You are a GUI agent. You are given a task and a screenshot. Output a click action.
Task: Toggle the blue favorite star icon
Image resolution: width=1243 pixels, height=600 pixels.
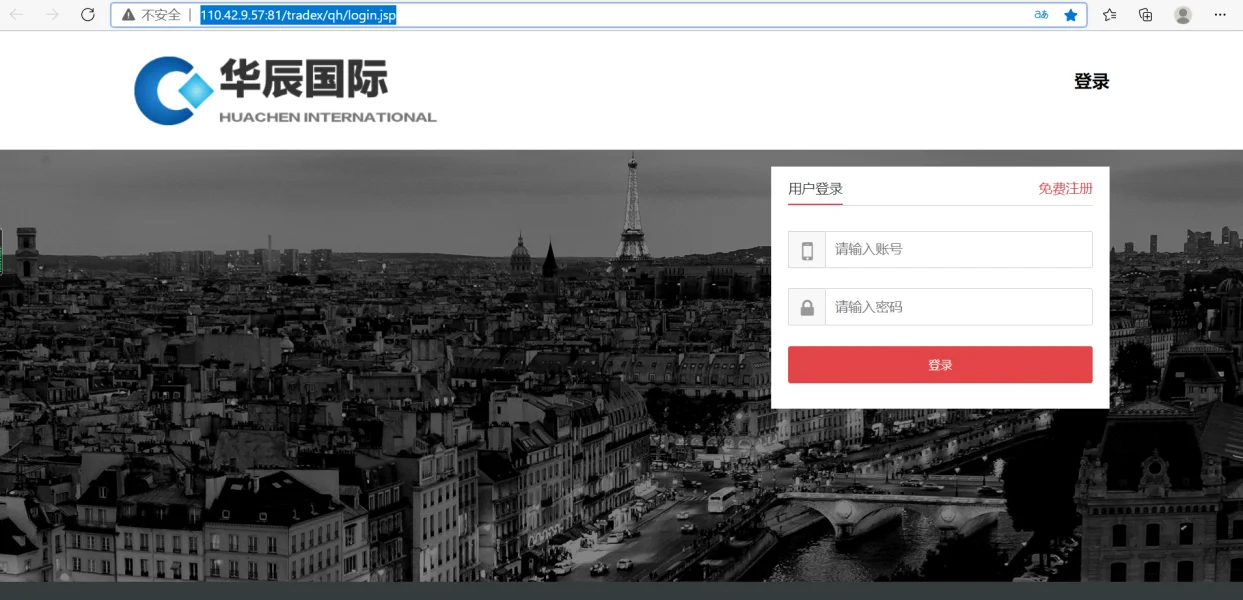(x=1071, y=15)
